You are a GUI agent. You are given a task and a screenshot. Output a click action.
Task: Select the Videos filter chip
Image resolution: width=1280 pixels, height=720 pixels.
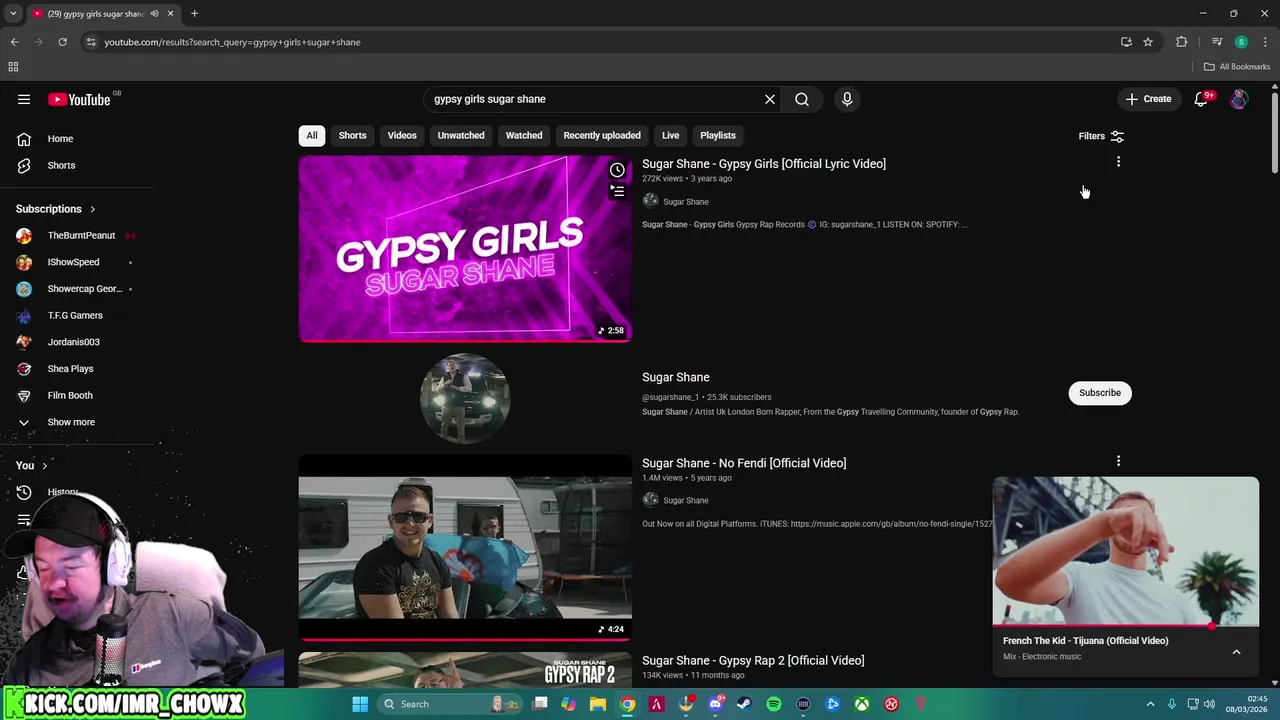click(402, 135)
